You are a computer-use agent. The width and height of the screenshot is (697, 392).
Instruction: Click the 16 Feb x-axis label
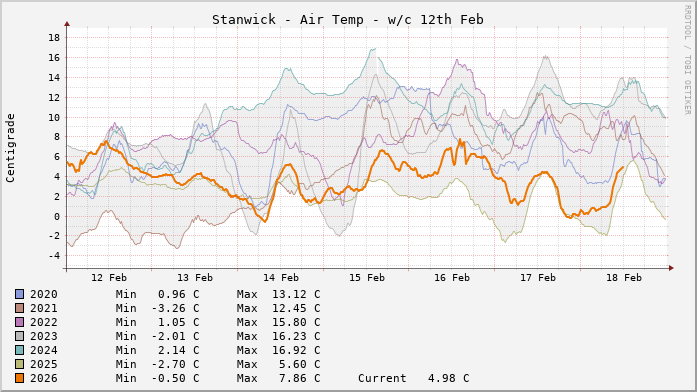tap(452, 278)
